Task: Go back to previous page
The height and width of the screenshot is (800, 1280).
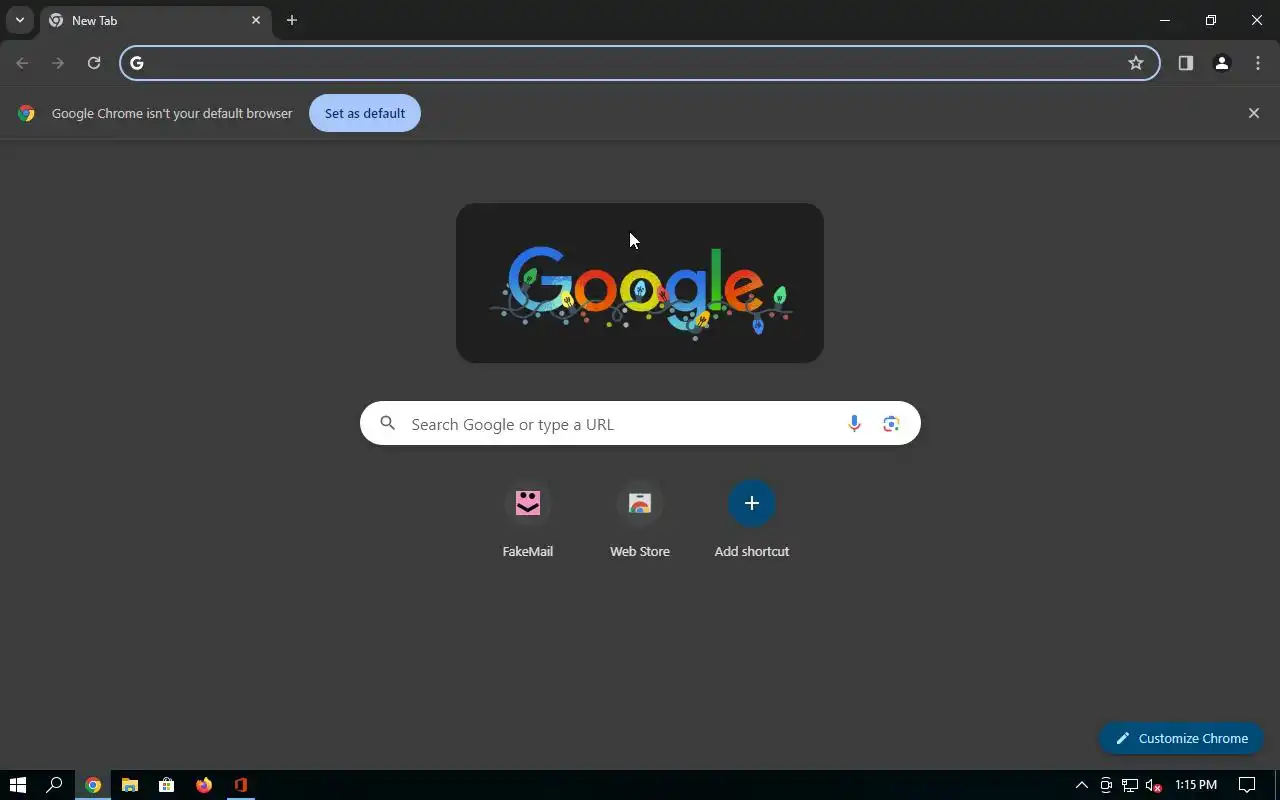Action: [x=22, y=63]
